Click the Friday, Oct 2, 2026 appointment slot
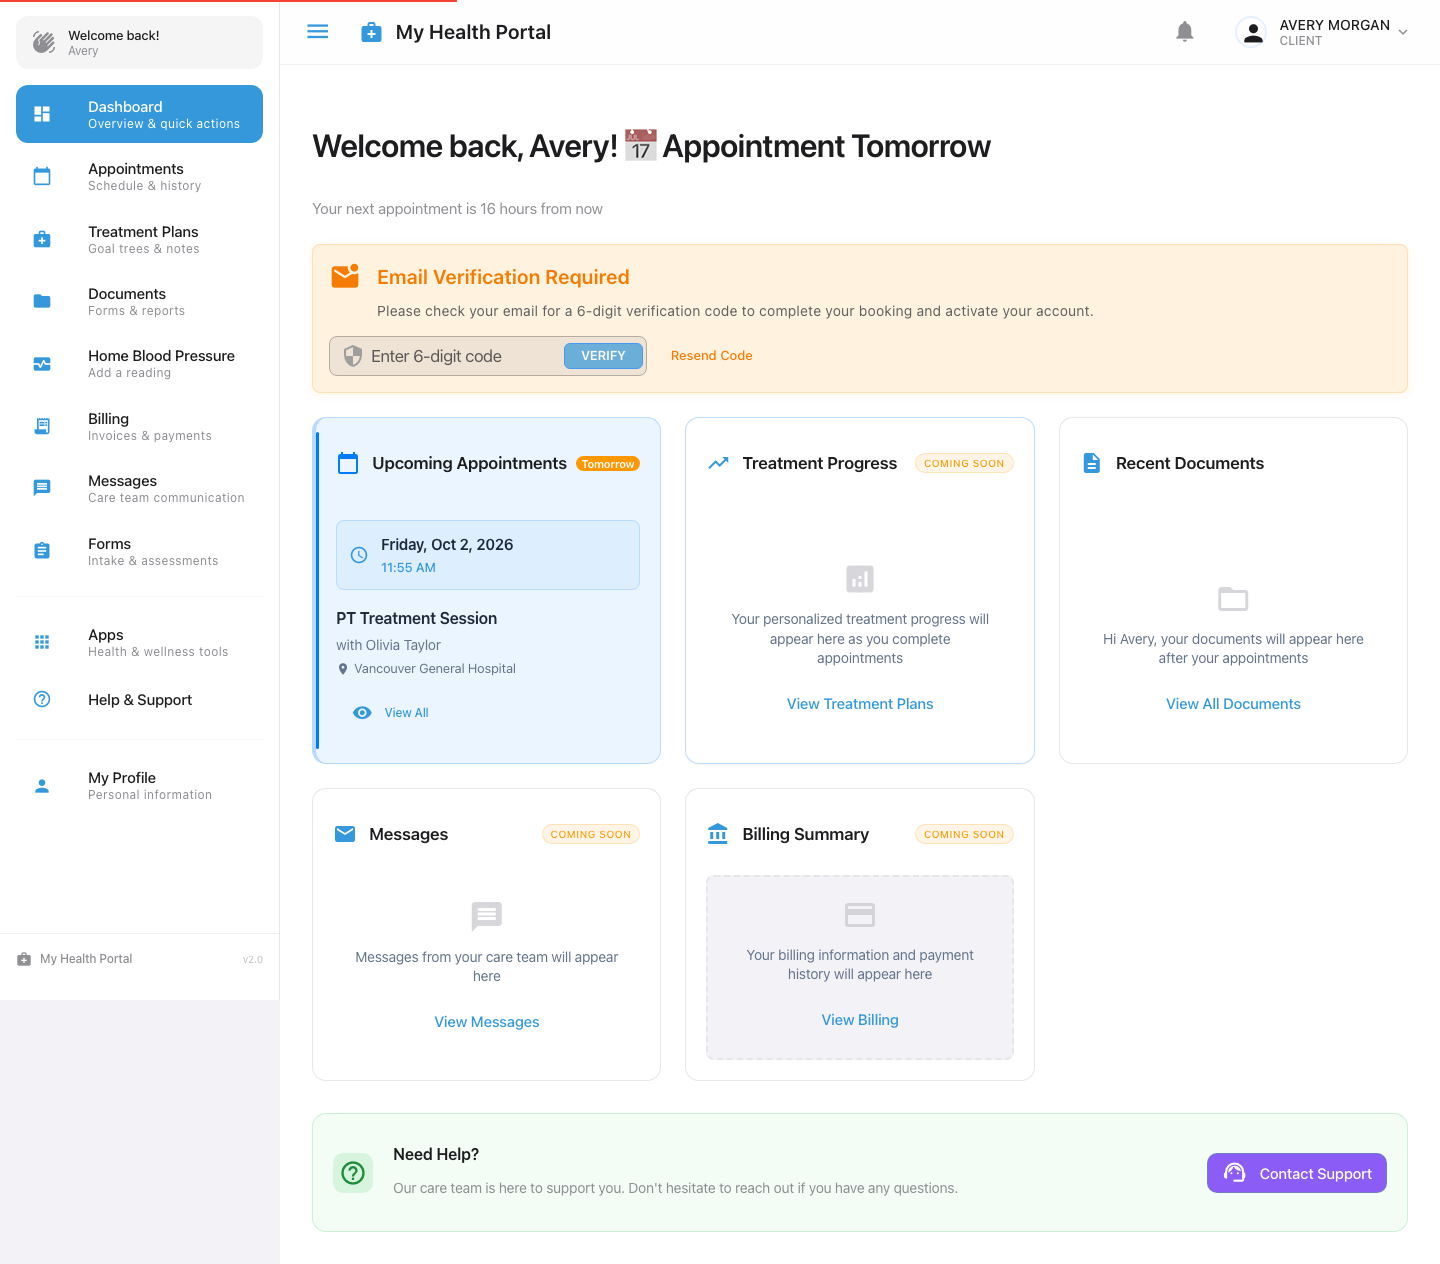1440x1264 pixels. [488, 555]
